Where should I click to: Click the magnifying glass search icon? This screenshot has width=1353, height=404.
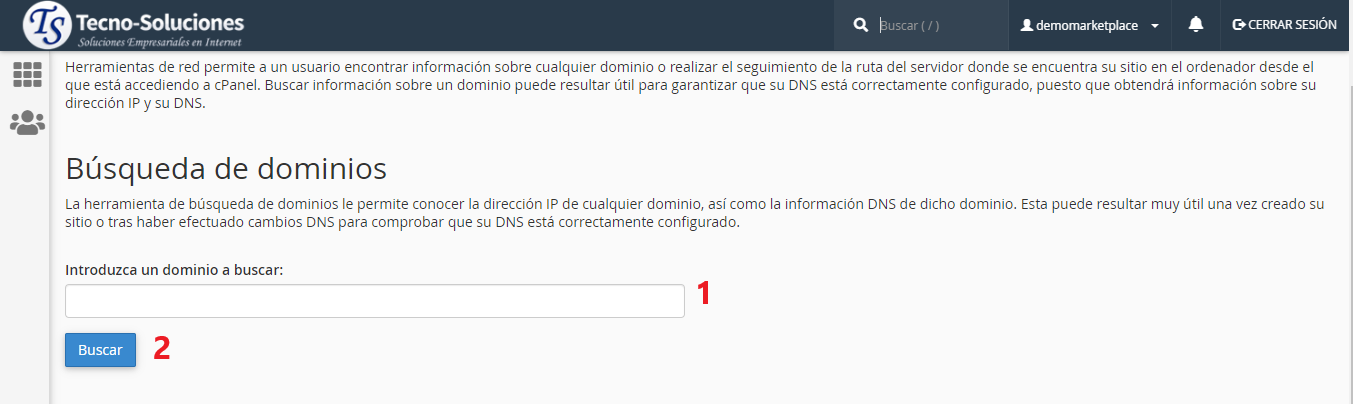pos(860,25)
